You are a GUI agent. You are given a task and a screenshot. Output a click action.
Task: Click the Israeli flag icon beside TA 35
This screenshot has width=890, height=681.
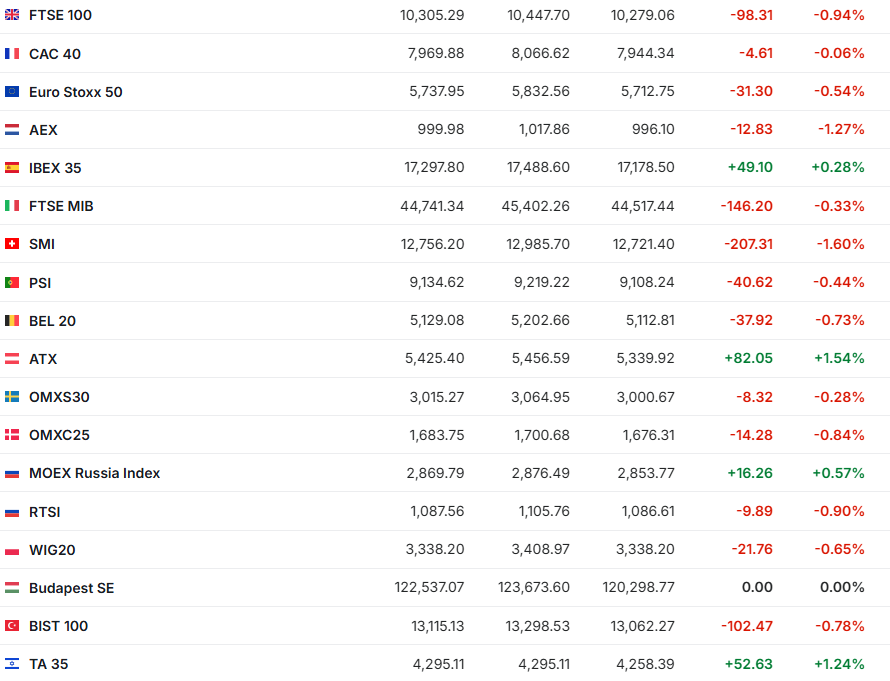12,664
